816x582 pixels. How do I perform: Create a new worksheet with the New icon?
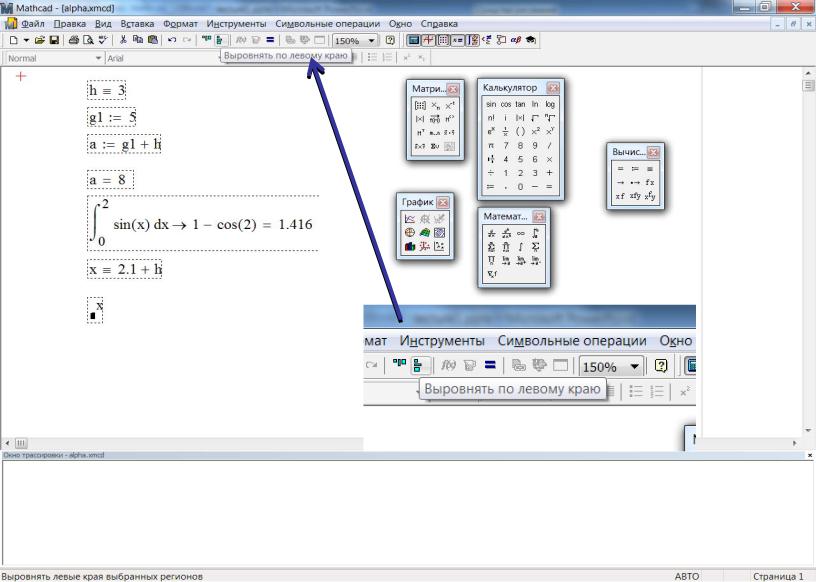click(x=14, y=40)
